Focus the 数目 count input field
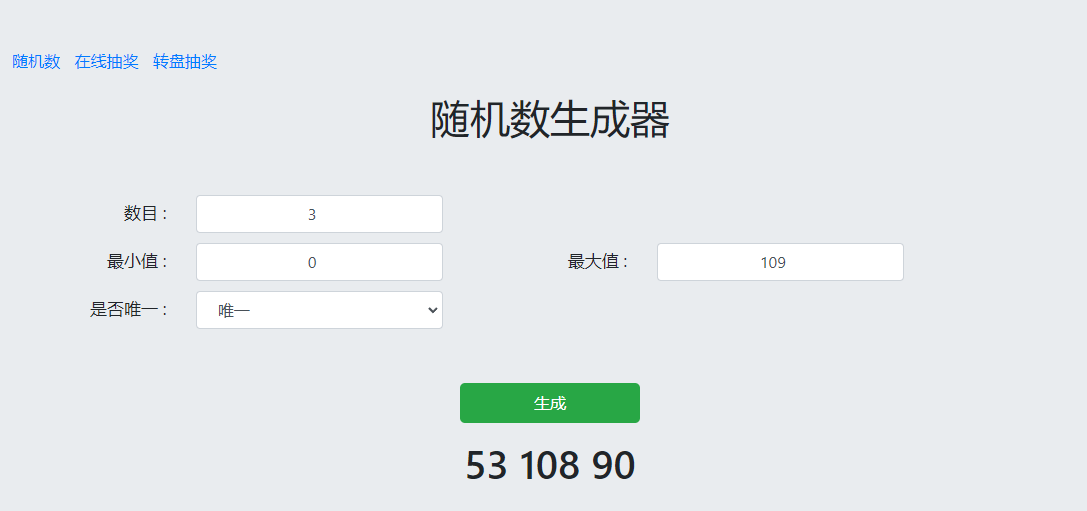Viewport: 1087px width, 511px height. pyautogui.click(x=319, y=214)
